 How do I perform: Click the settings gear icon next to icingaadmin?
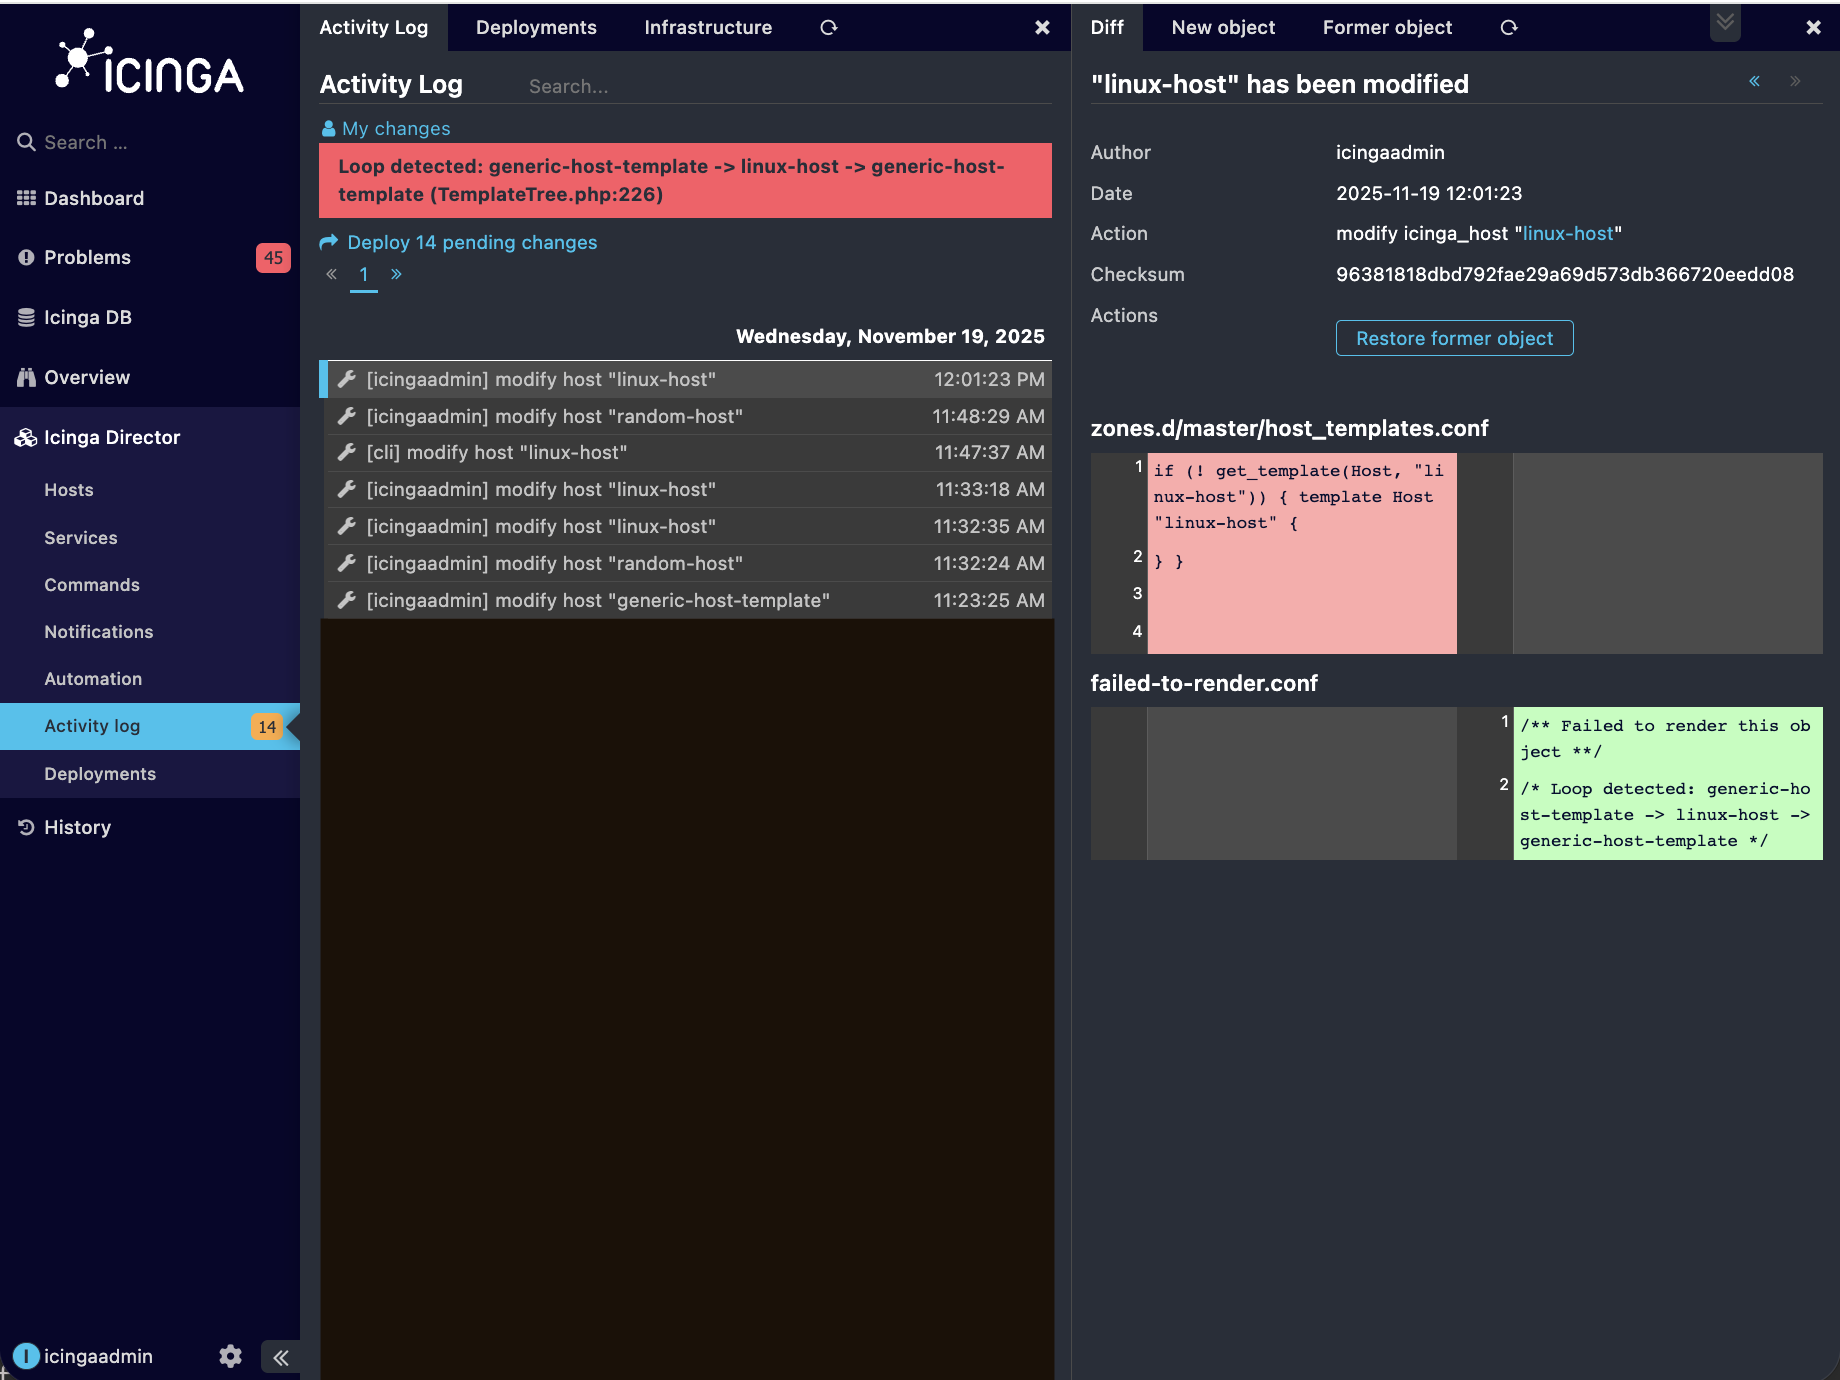click(x=230, y=1356)
